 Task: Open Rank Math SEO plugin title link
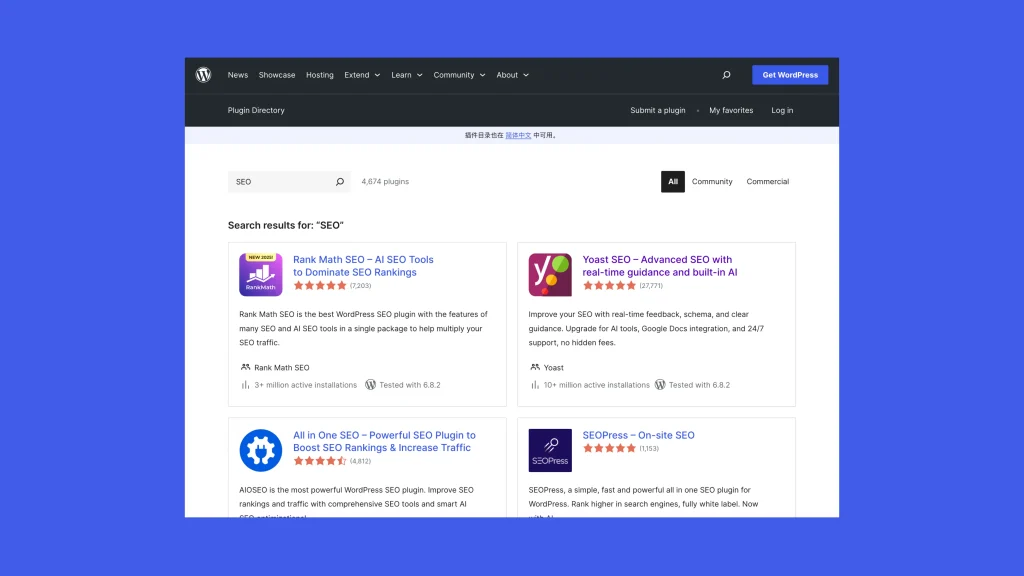tap(363, 266)
